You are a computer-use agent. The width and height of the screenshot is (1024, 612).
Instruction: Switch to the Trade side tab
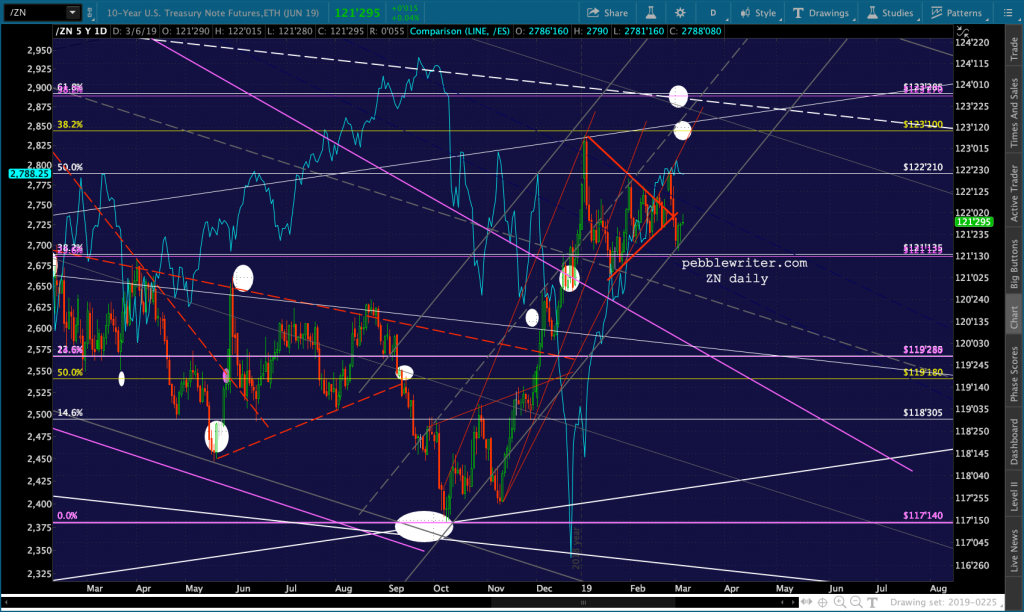(1014, 49)
